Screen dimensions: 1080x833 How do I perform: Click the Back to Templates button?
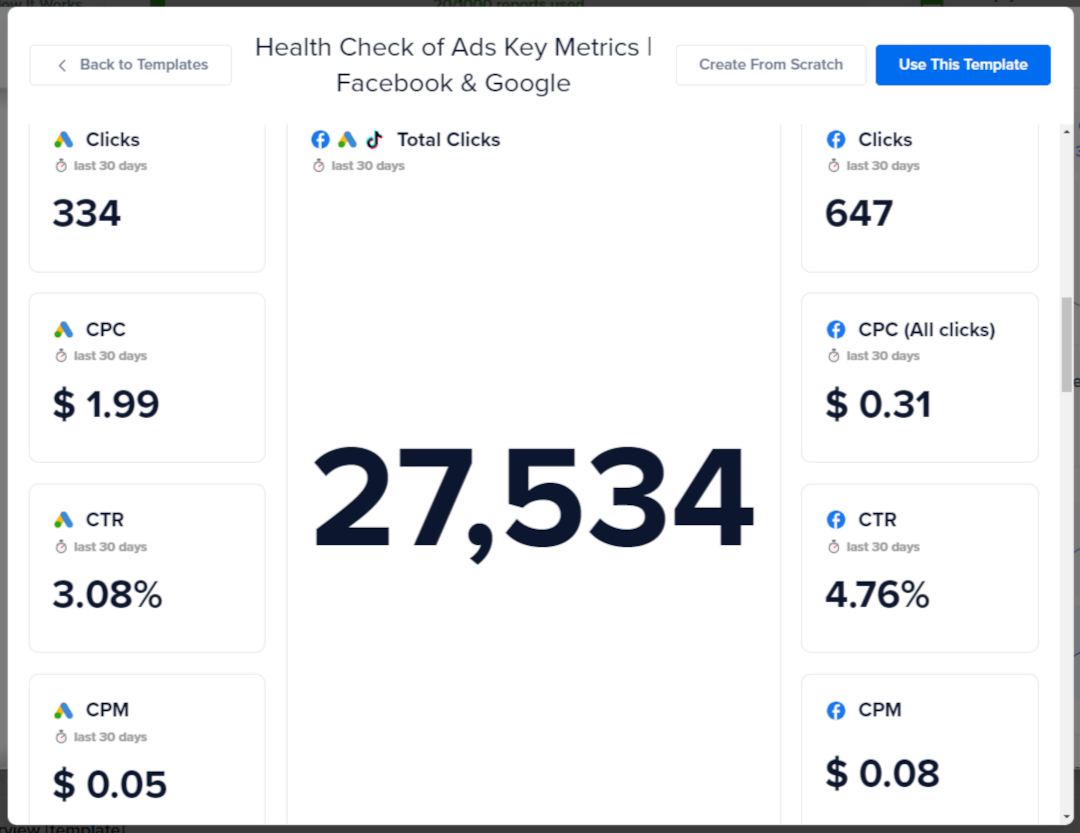tap(130, 65)
